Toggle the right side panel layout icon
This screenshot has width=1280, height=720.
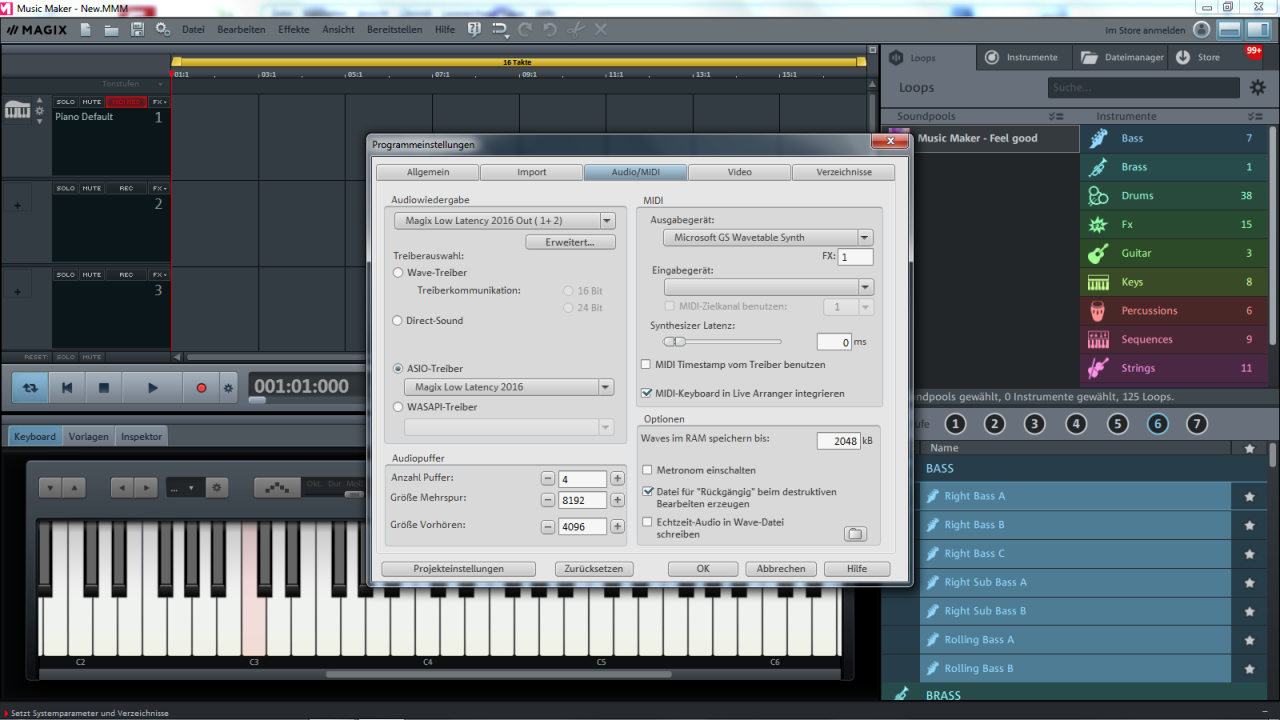click(x=1258, y=30)
